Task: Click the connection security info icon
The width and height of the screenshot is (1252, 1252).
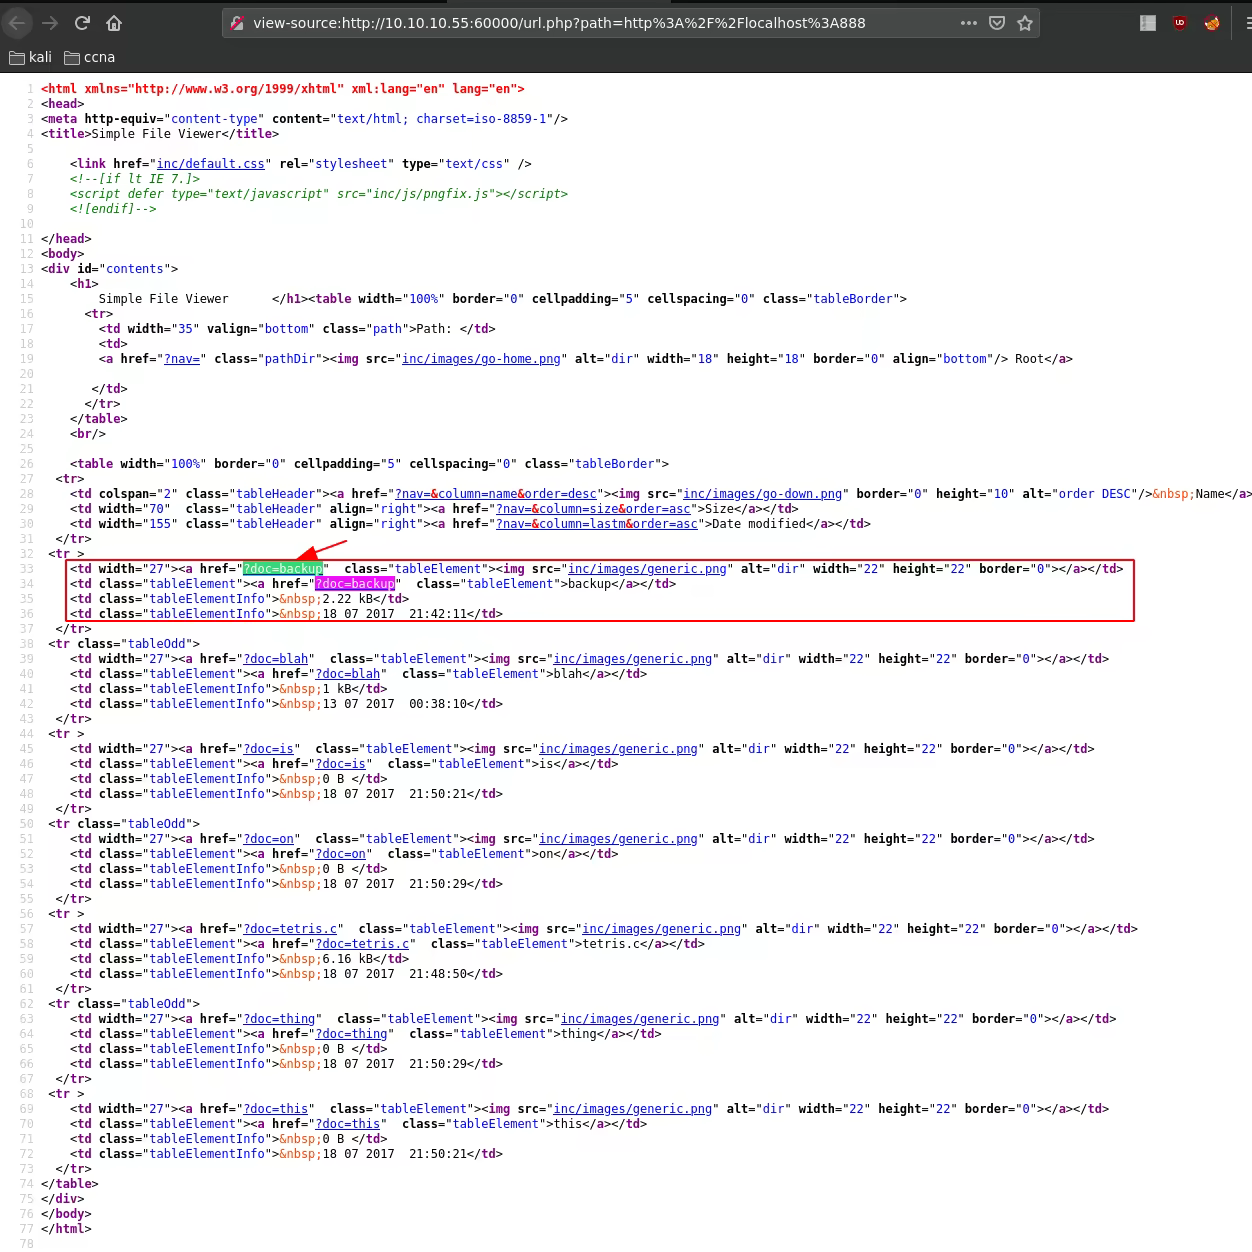Action: pyautogui.click(x=237, y=23)
